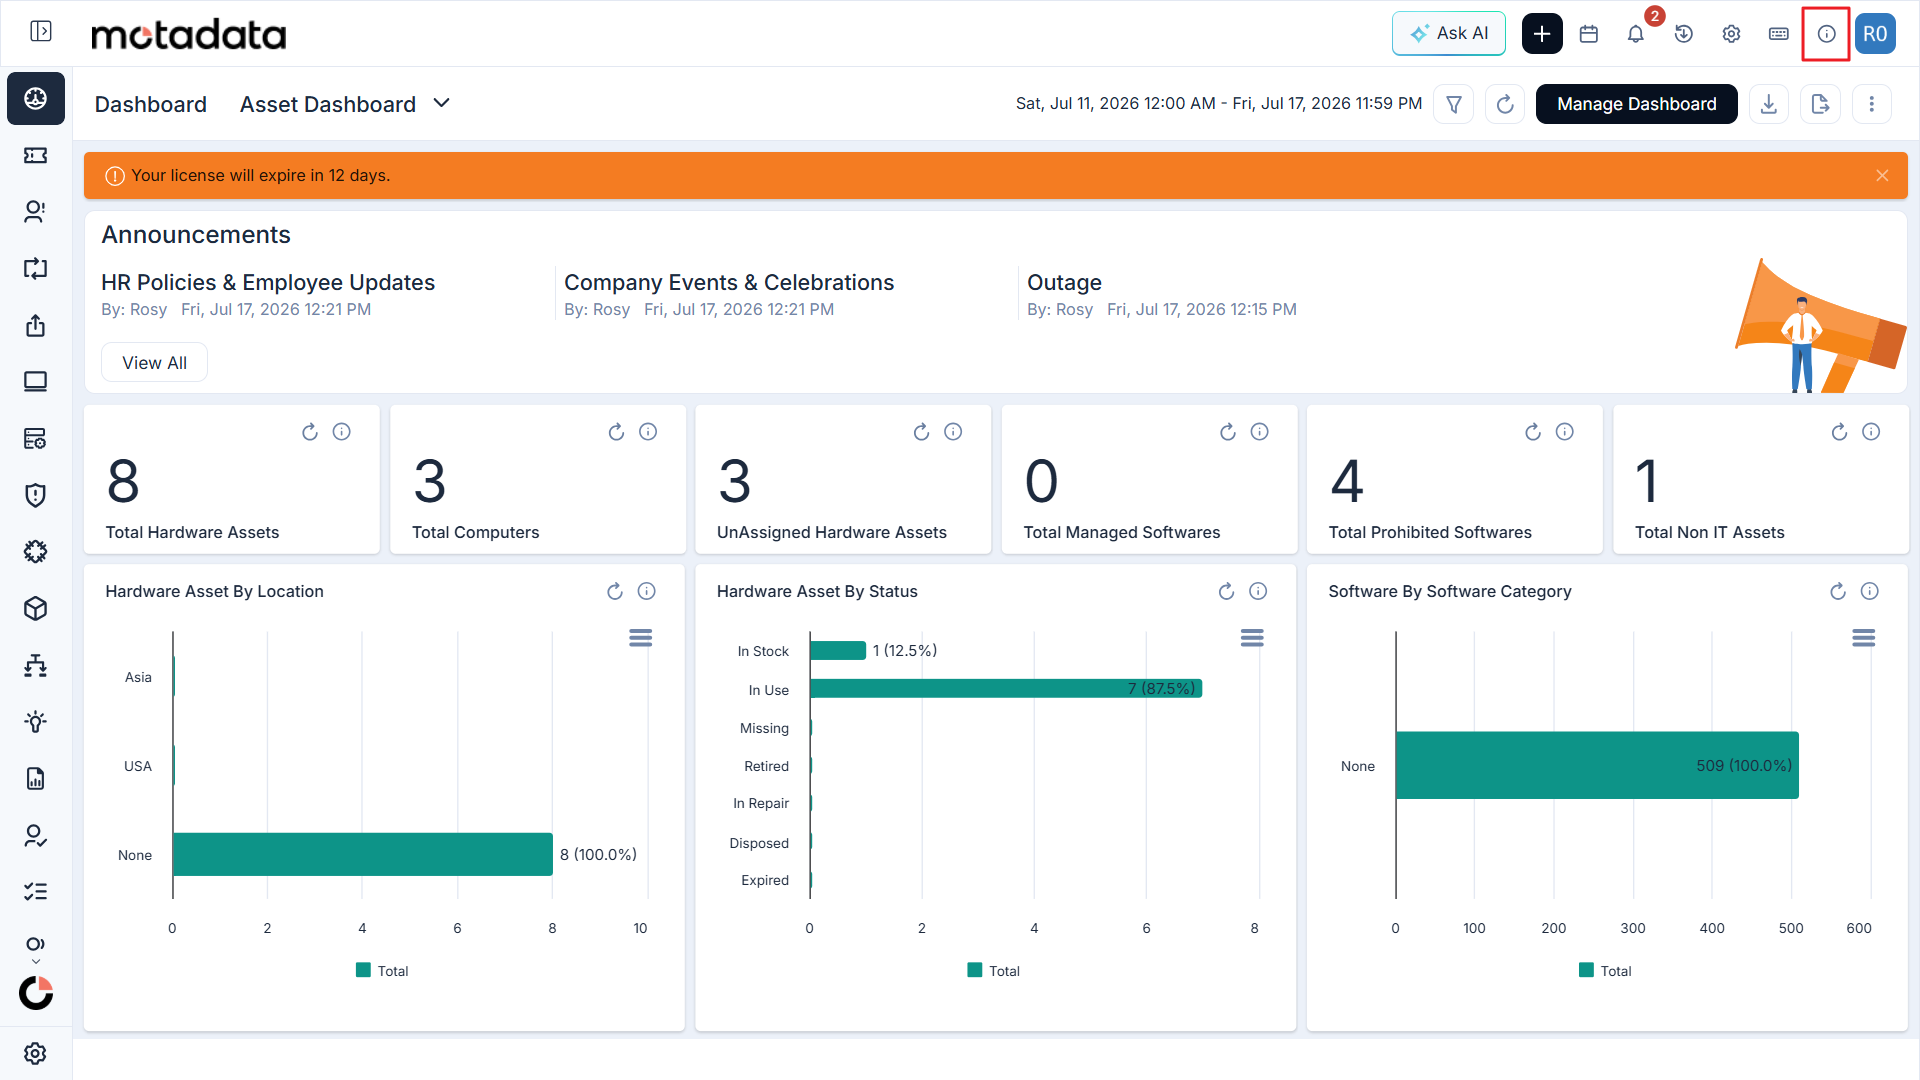
Task: Click the In Use bar in status chart
Action: click(x=1006, y=689)
